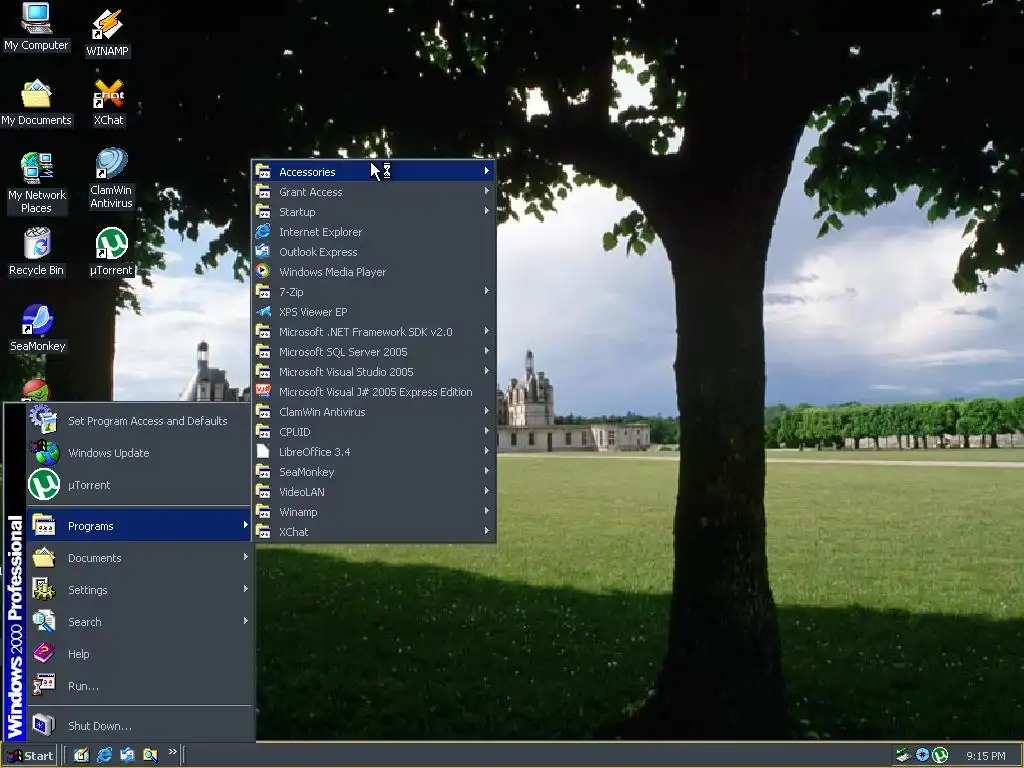Screen dimensions: 1024x768
Task: Select My Network Places on the desktop
Action: click(x=37, y=183)
